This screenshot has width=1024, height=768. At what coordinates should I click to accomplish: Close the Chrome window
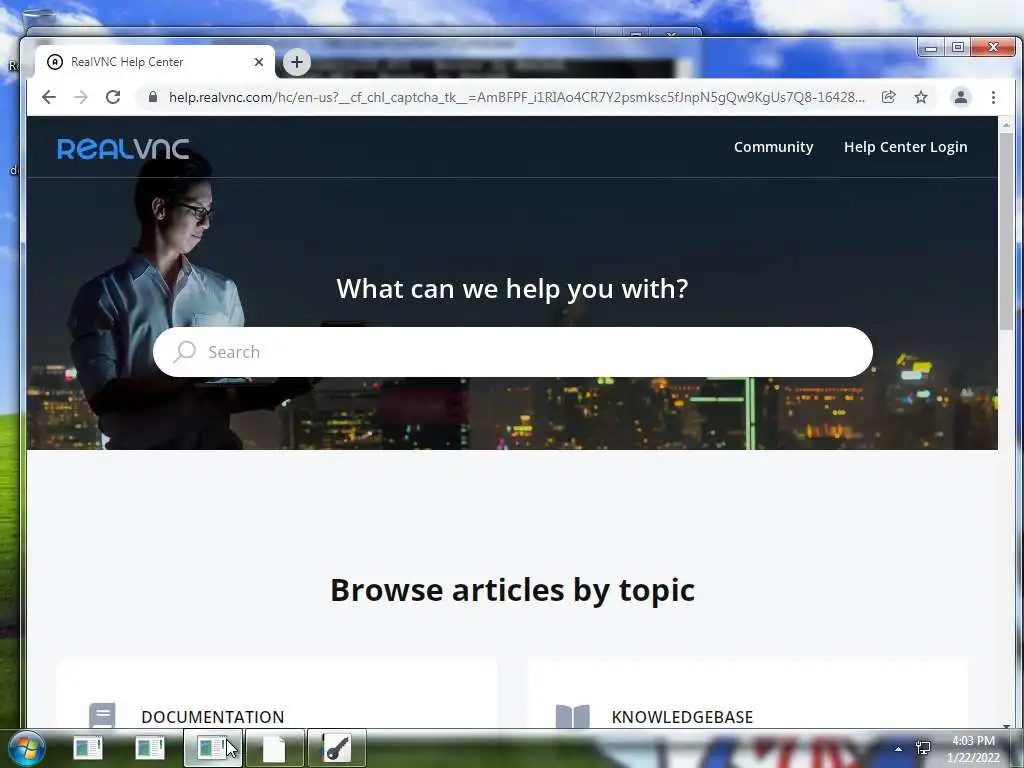click(x=993, y=48)
